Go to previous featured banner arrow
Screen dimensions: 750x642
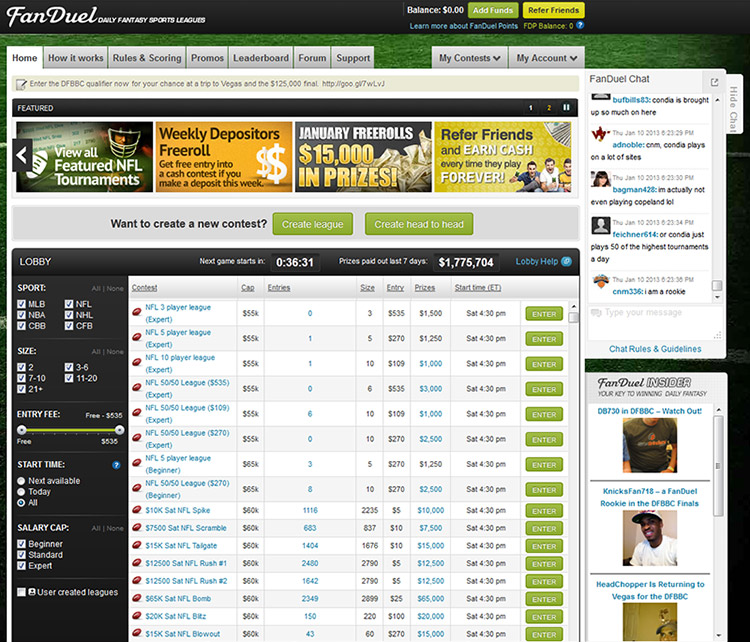click(22, 155)
